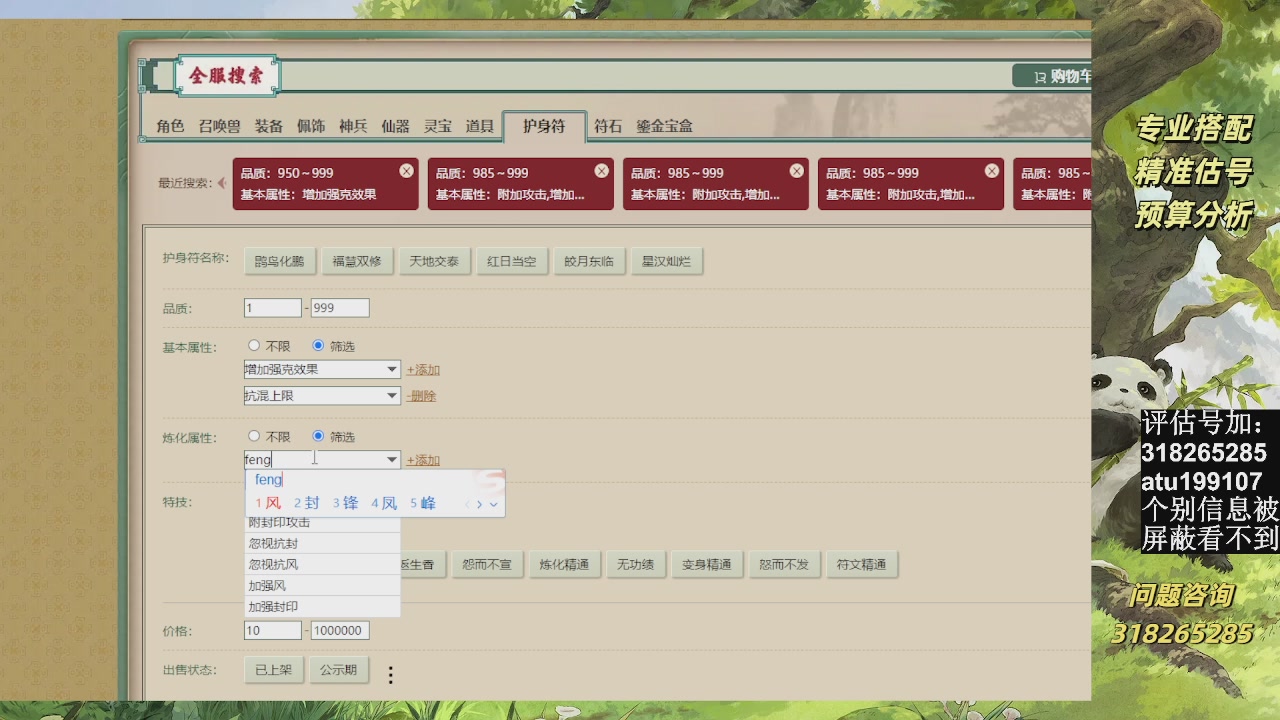Click the three-dot icon beside 公示期
The image size is (1280, 720).
pos(391,675)
